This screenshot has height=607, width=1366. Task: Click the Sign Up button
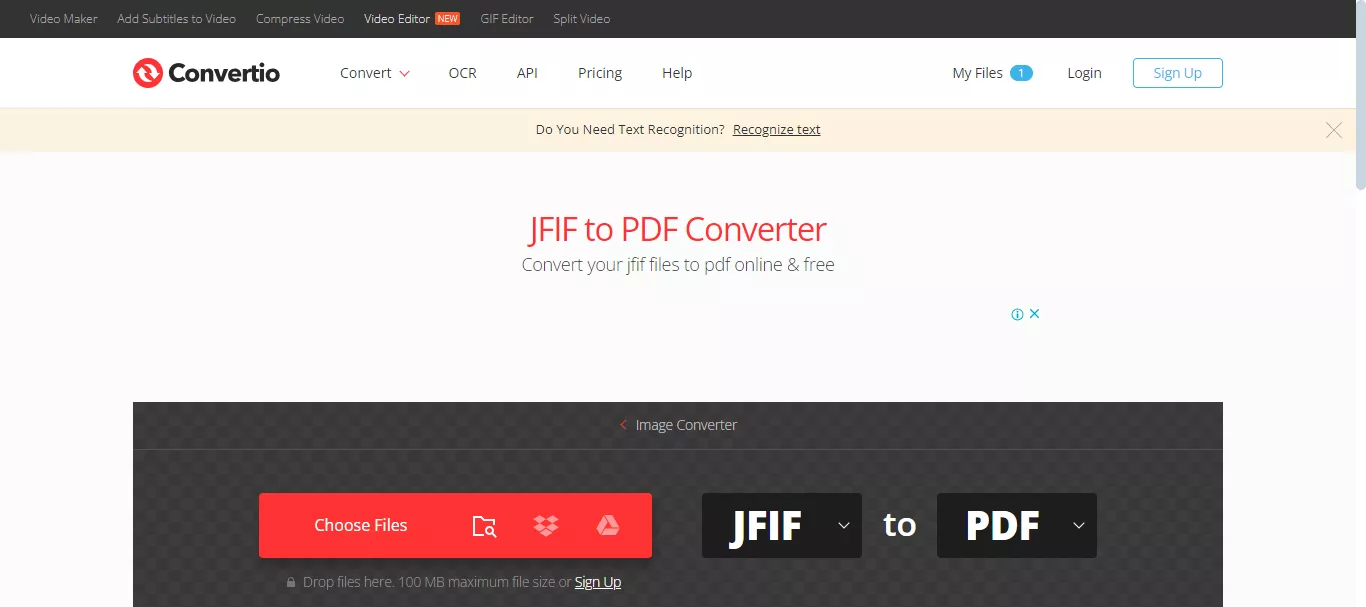1177,72
